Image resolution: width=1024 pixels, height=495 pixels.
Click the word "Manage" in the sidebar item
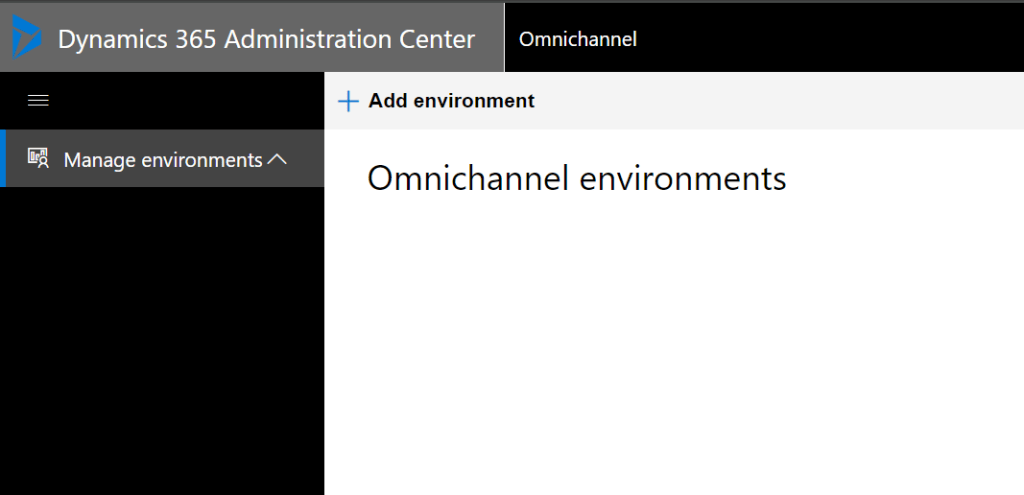click(x=99, y=159)
